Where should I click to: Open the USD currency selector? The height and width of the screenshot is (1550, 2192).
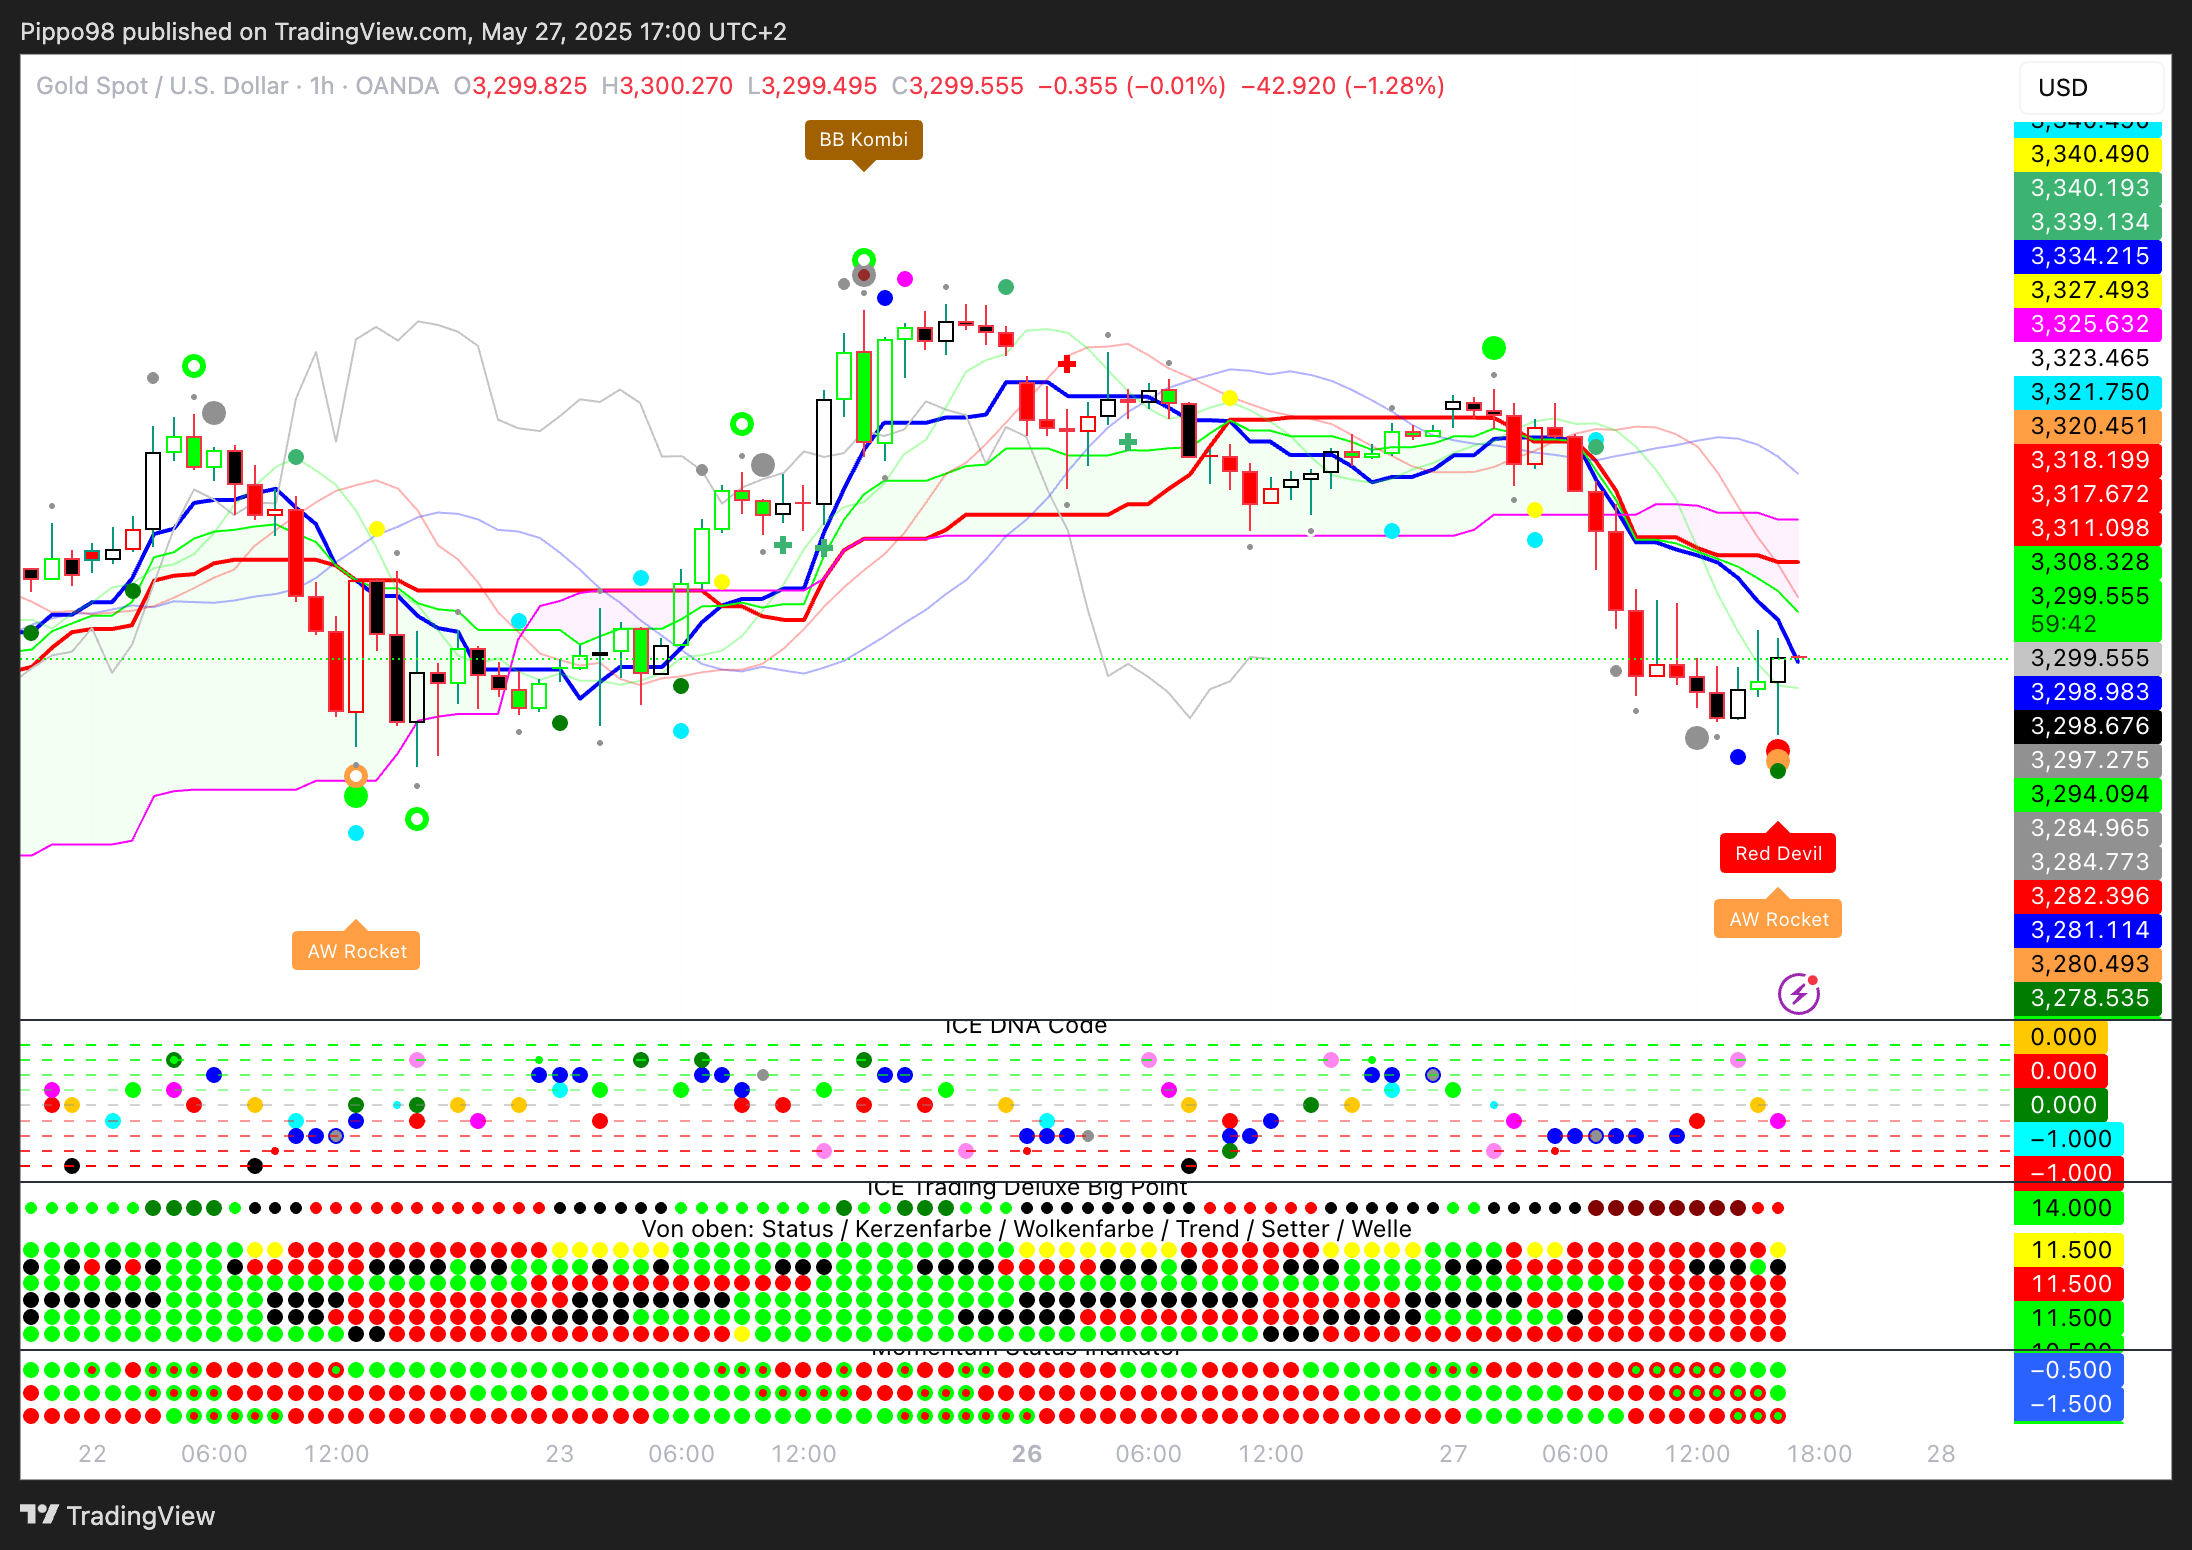tap(2089, 88)
